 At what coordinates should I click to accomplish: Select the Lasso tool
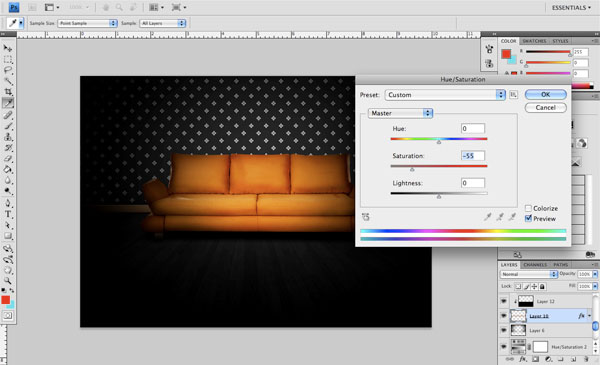coord(8,70)
